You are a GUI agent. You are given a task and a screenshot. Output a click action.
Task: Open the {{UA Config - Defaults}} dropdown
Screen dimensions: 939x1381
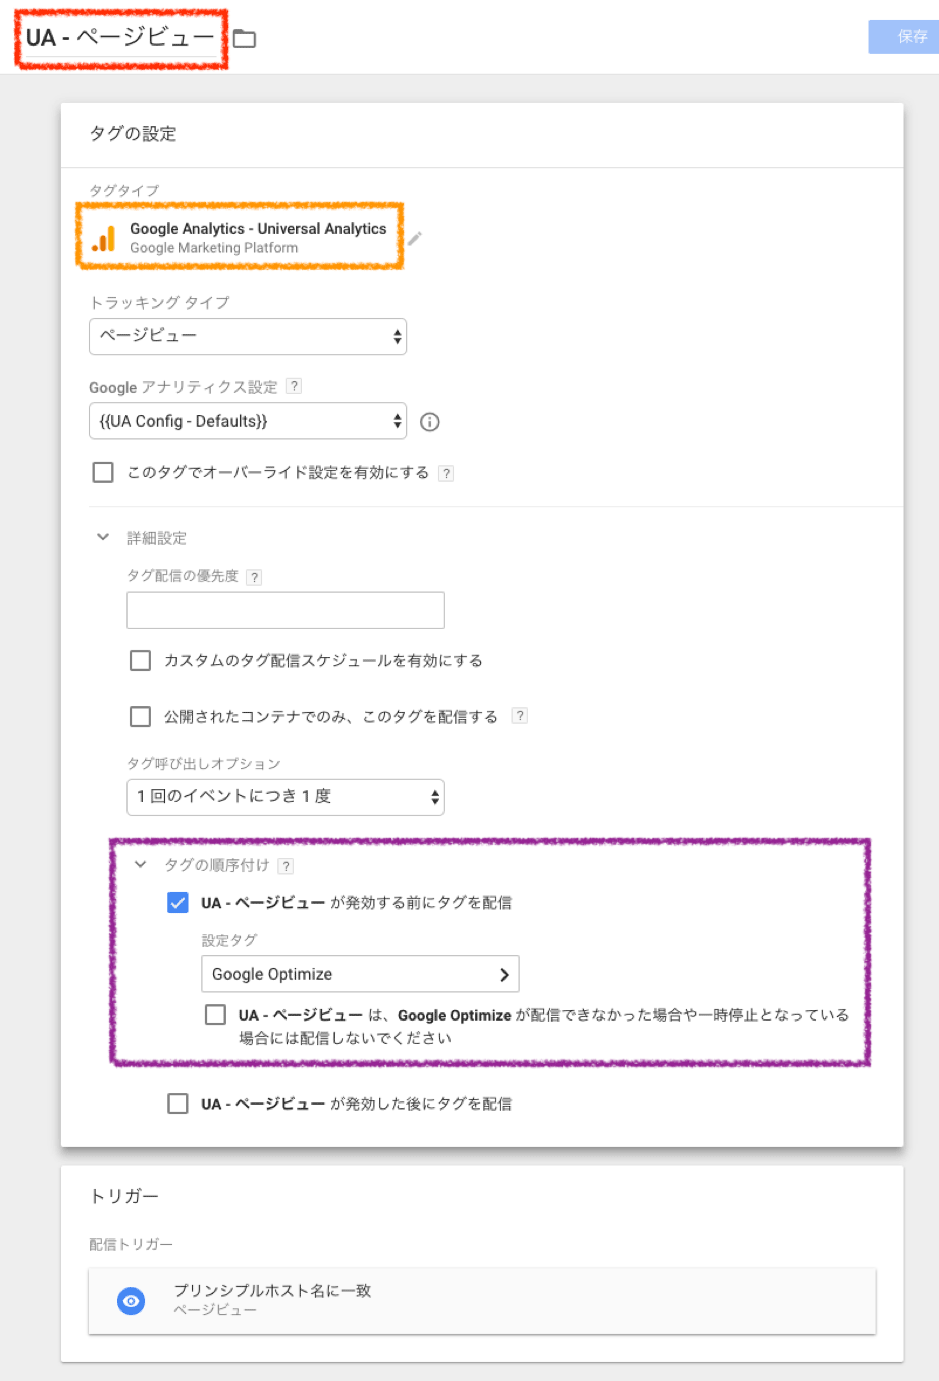248,421
